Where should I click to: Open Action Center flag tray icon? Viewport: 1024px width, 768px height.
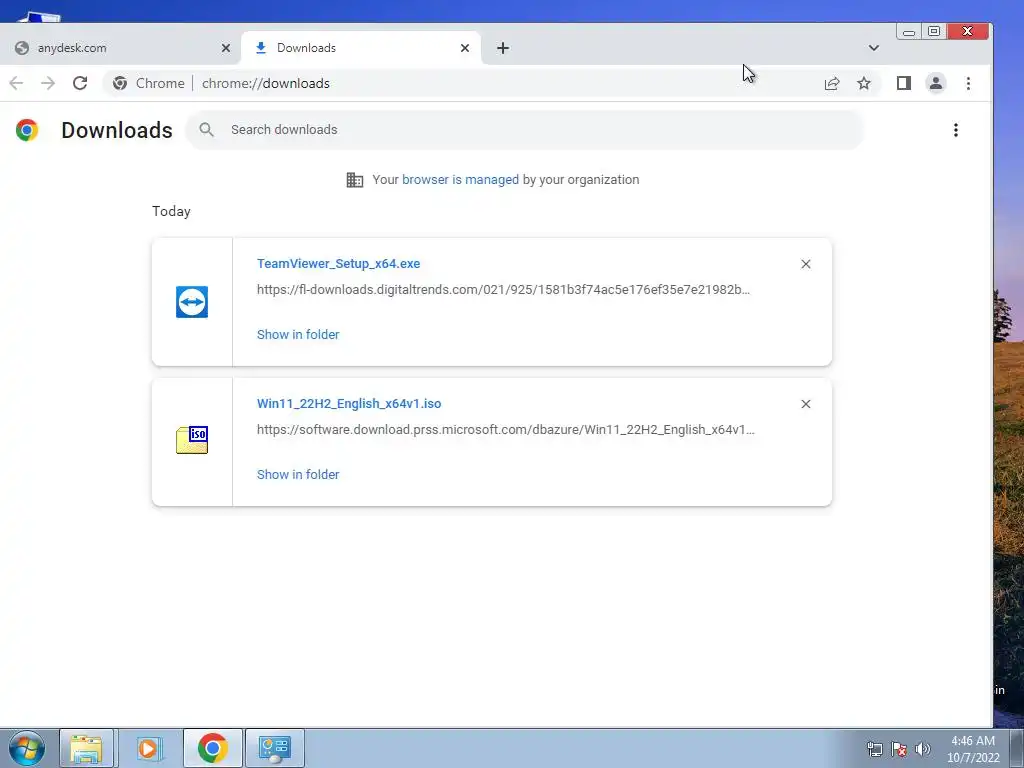coord(899,749)
